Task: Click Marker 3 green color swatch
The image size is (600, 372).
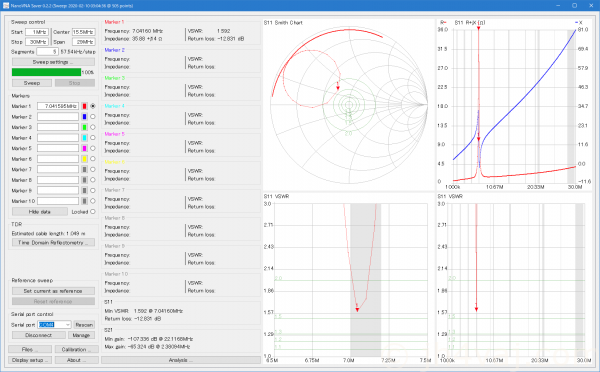Action: 85,127
